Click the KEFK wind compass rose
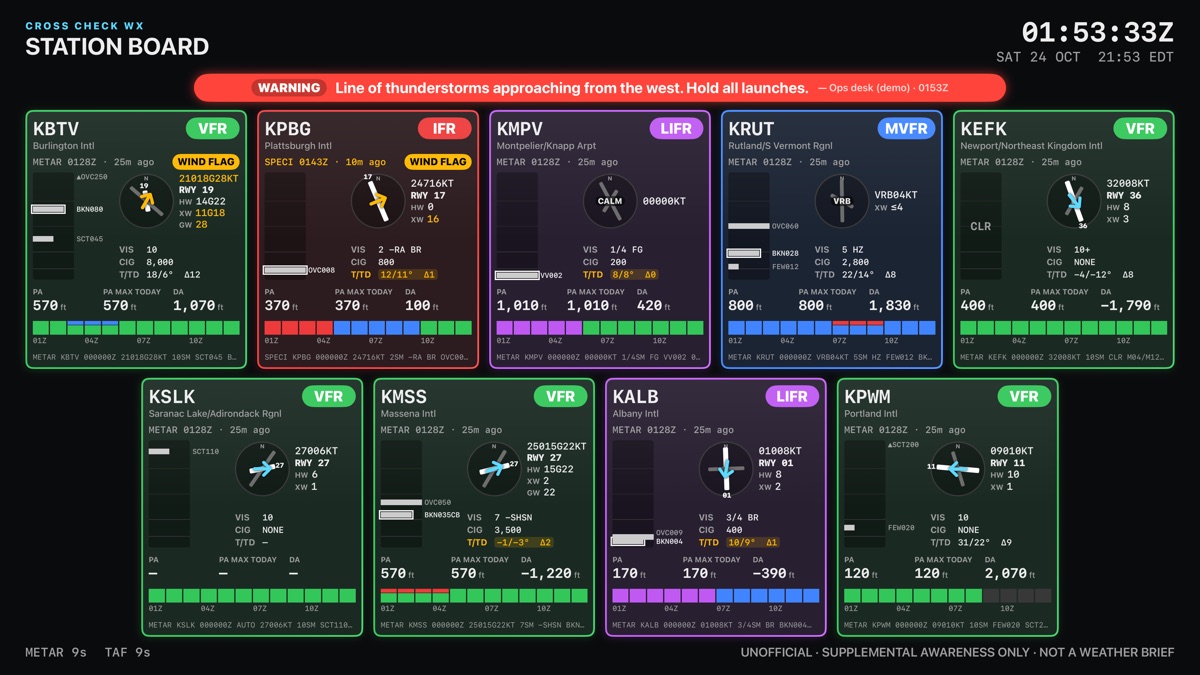Image resolution: width=1200 pixels, height=675 pixels. [x=1073, y=201]
